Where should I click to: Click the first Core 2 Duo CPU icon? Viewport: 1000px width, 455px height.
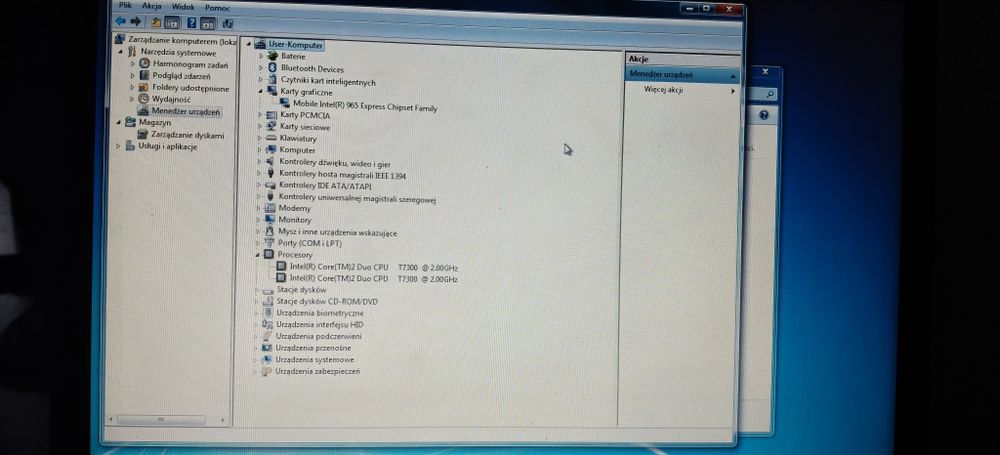coord(281,266)
